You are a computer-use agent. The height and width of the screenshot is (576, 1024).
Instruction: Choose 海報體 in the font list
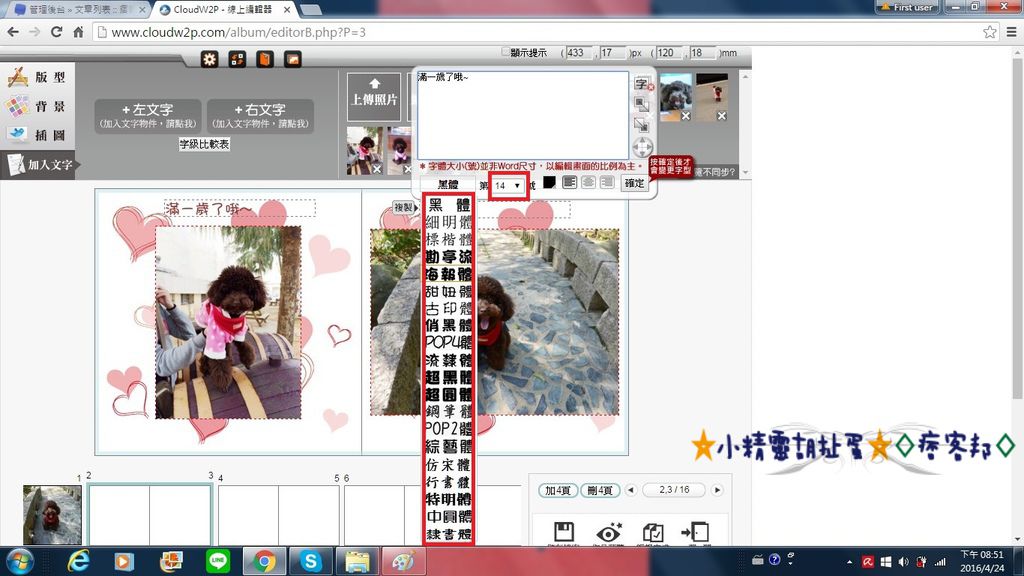click(x=449, y=274)
